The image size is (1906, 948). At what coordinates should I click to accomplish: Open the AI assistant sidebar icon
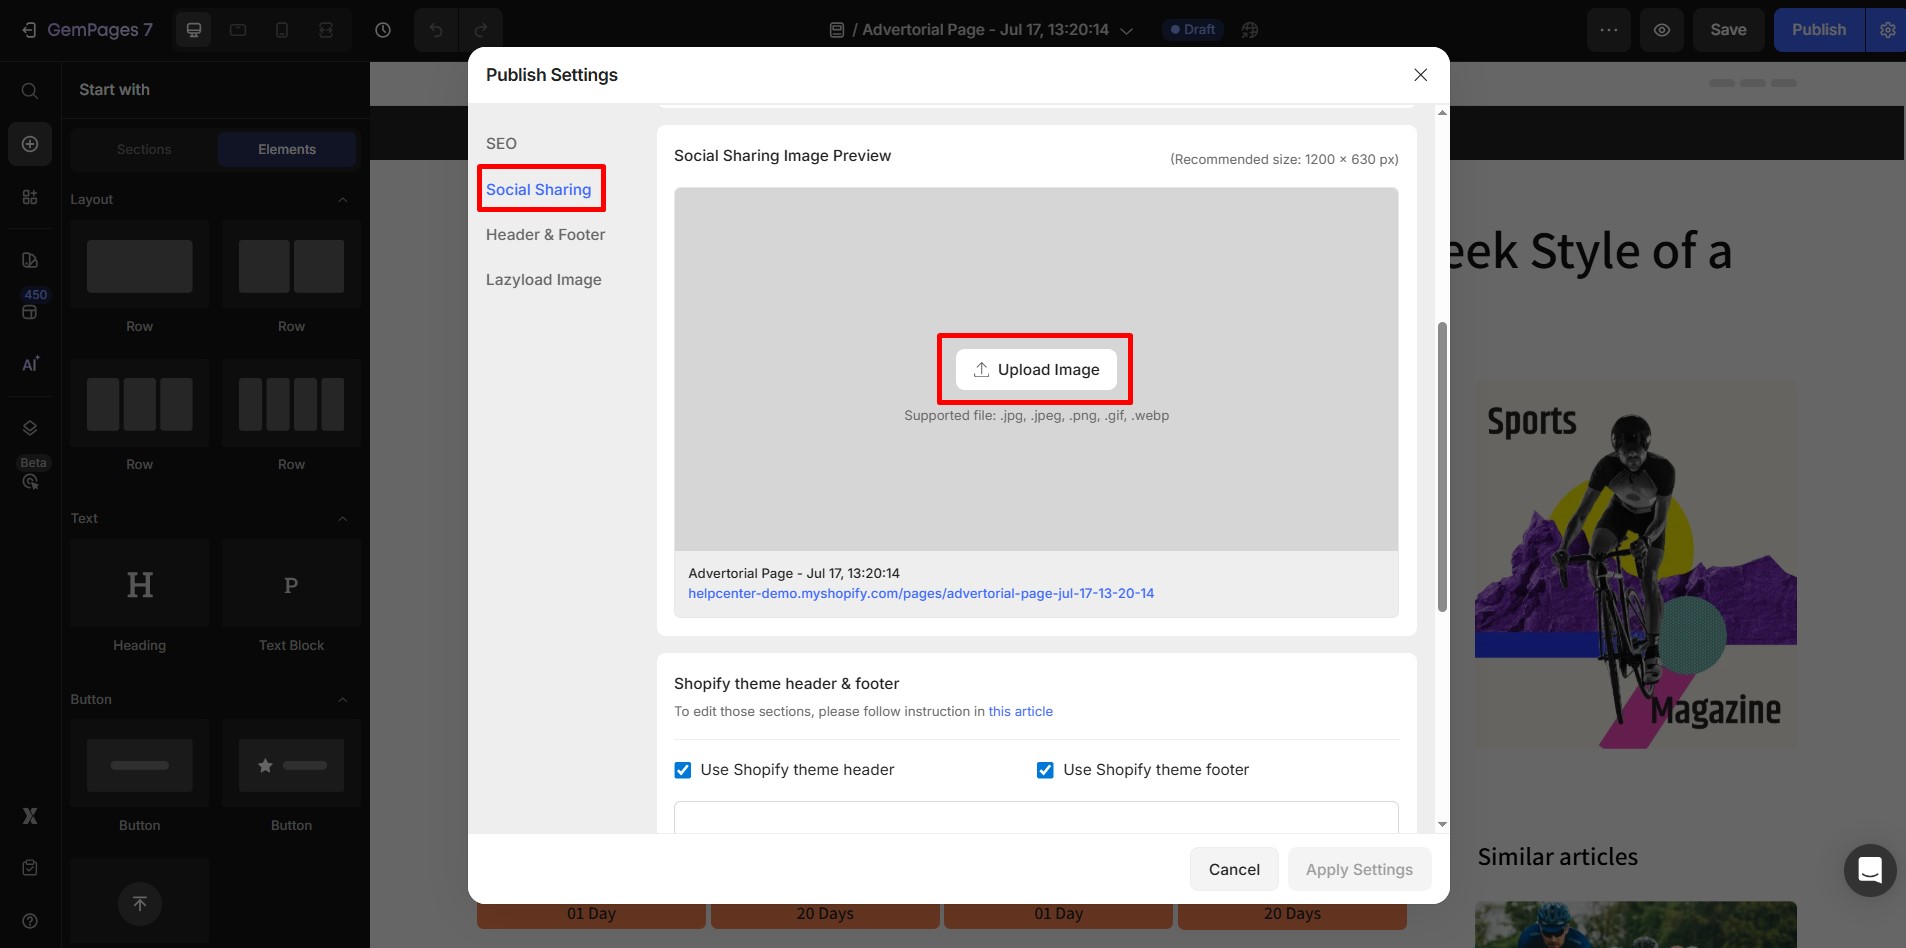pyautogui.click(x=29, y=364)
